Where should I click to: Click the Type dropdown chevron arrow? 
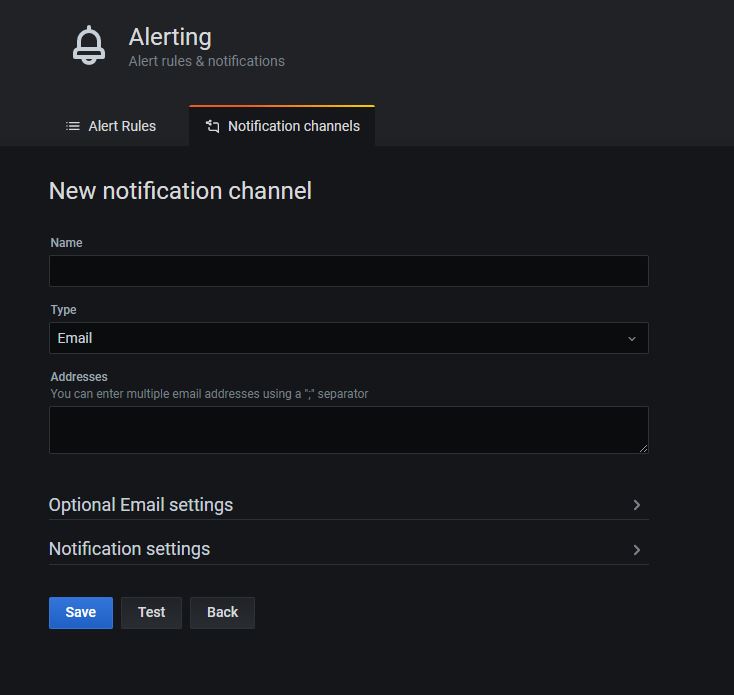(x=631, y=338)
